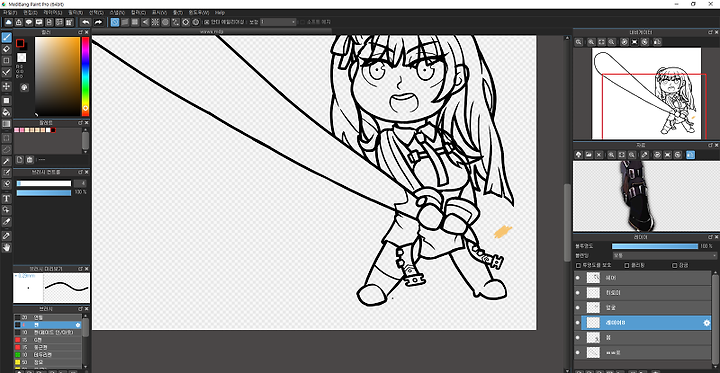Screen dimensions: 720x373
Task: Select the 연필 brush in list
Action: 48,317
